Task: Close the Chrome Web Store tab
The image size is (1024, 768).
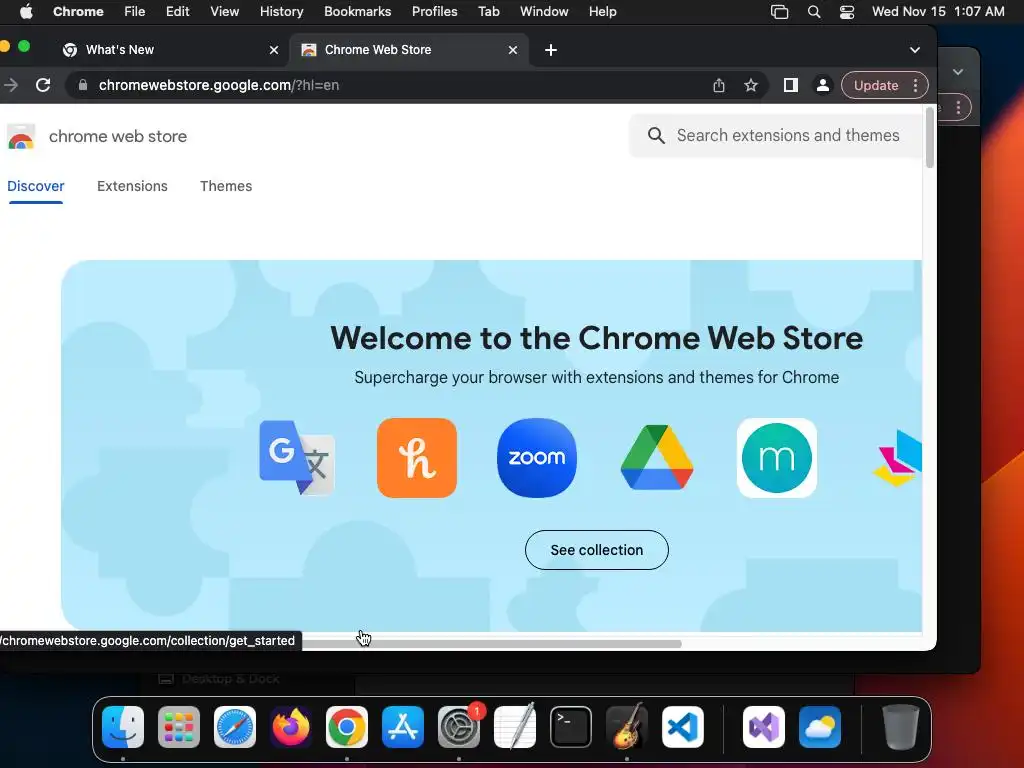Action: click(513, 50)
